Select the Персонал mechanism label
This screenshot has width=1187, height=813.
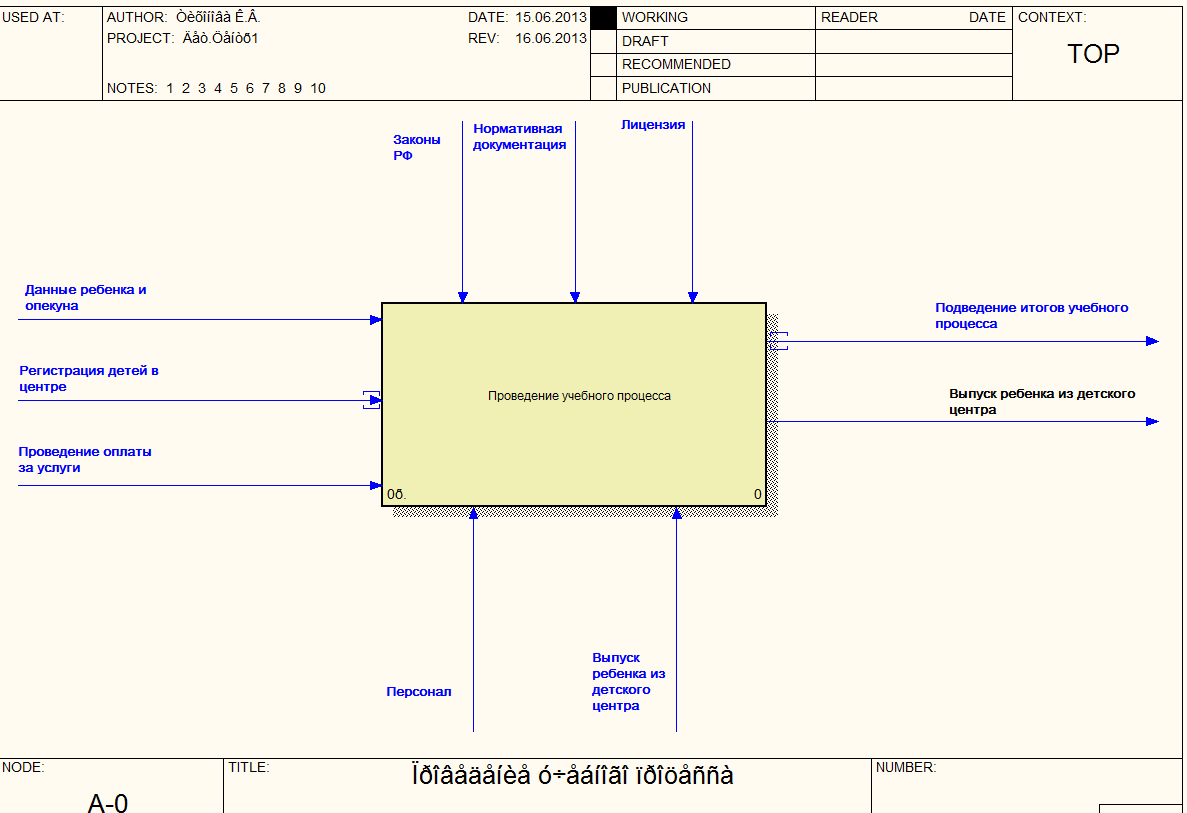pos(419,692)
